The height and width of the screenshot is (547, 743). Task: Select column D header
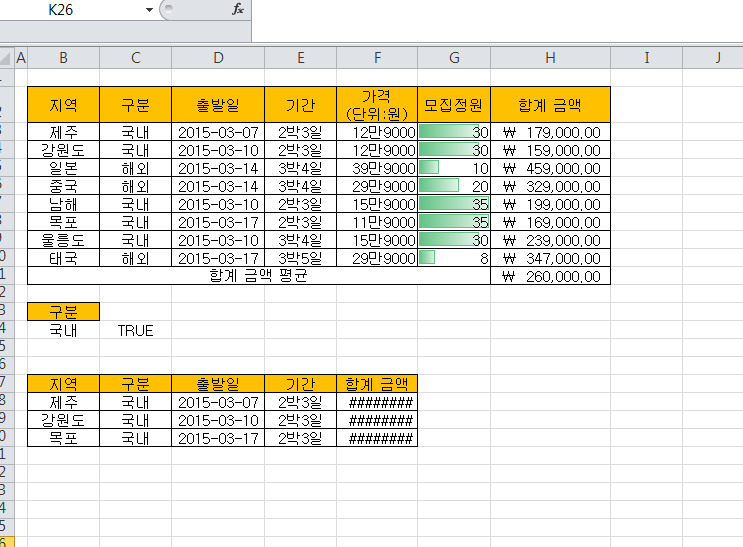218,58
